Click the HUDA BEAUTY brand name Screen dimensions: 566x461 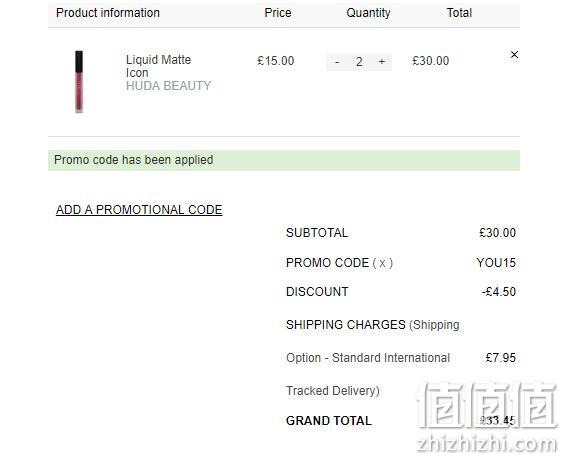pos(168,86)
